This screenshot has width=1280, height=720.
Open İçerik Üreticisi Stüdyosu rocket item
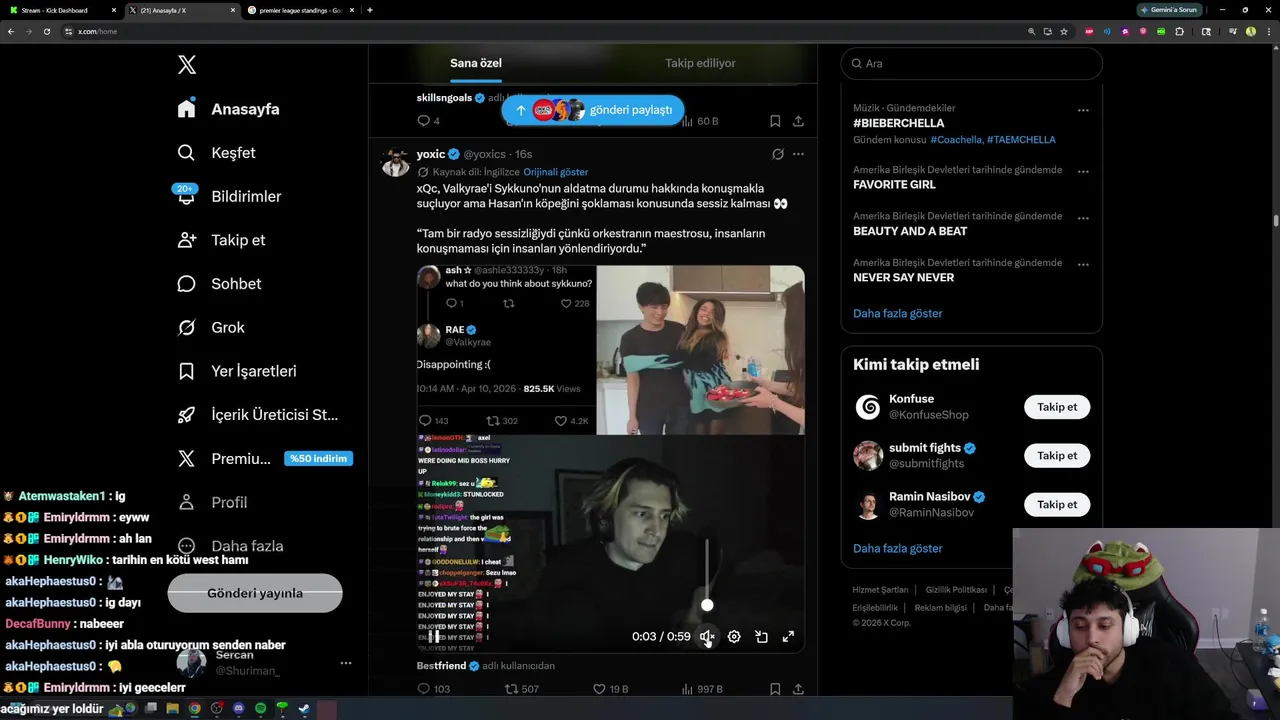pos(258,415)
